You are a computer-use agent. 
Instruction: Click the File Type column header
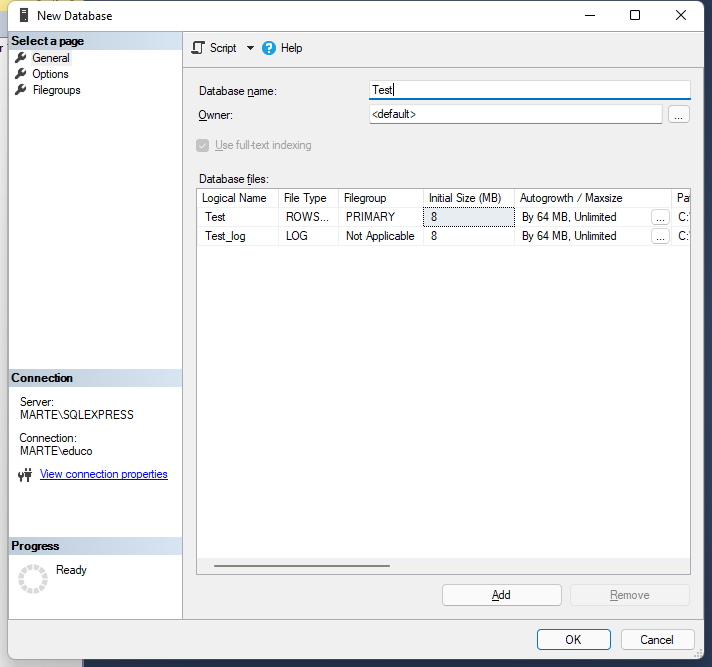tap(308, 198)
